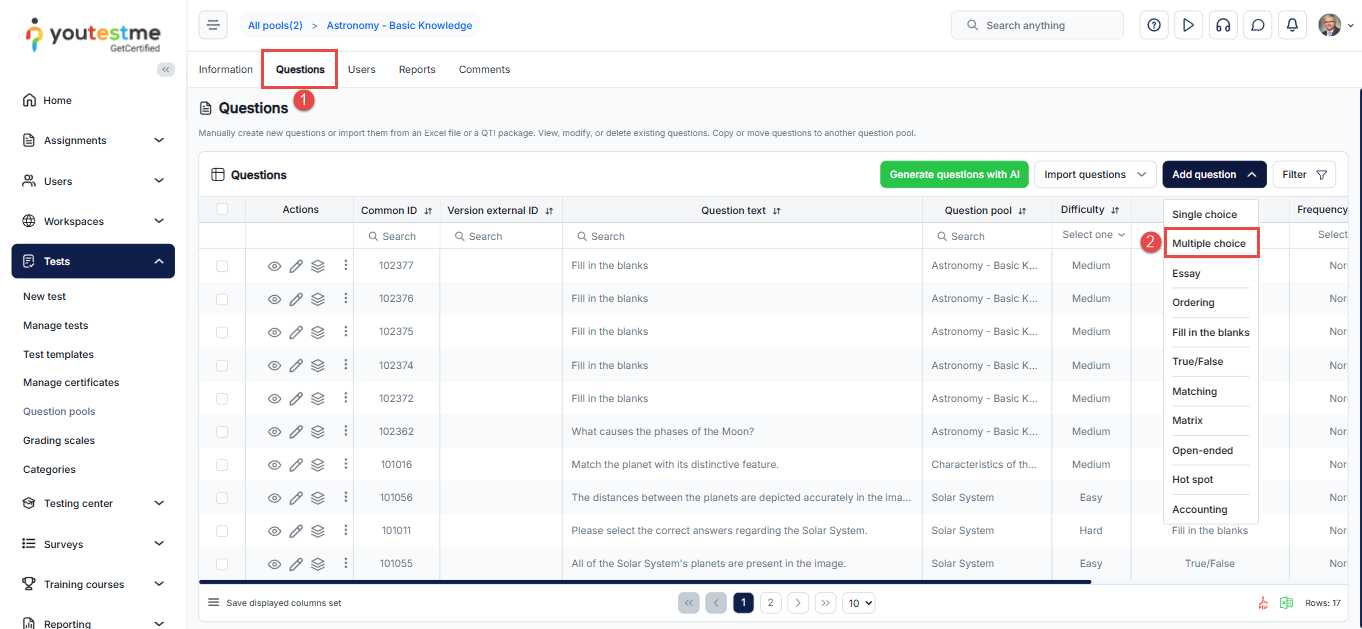Click the help question mark icon
This screenshot has height=629, width=1362.
pyautogui.click(x=1154, y=26)
